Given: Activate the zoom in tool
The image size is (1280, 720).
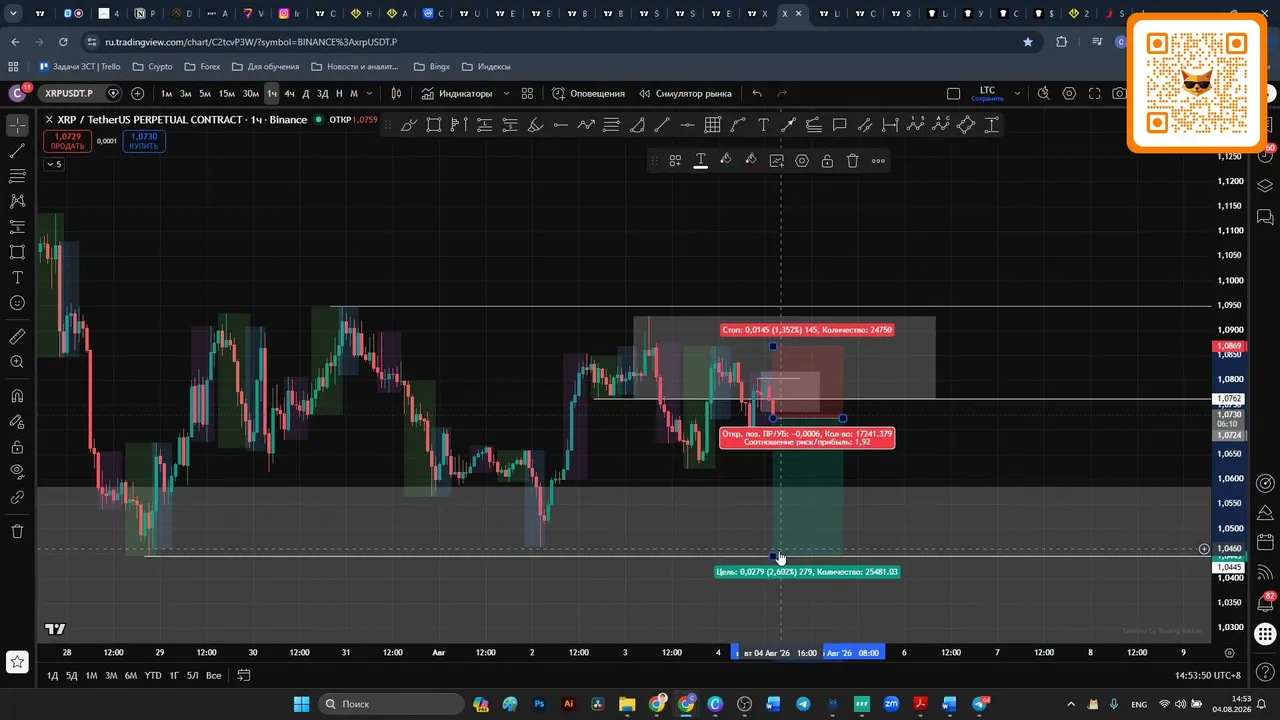Looking at the screenshot, I should 17,362.
